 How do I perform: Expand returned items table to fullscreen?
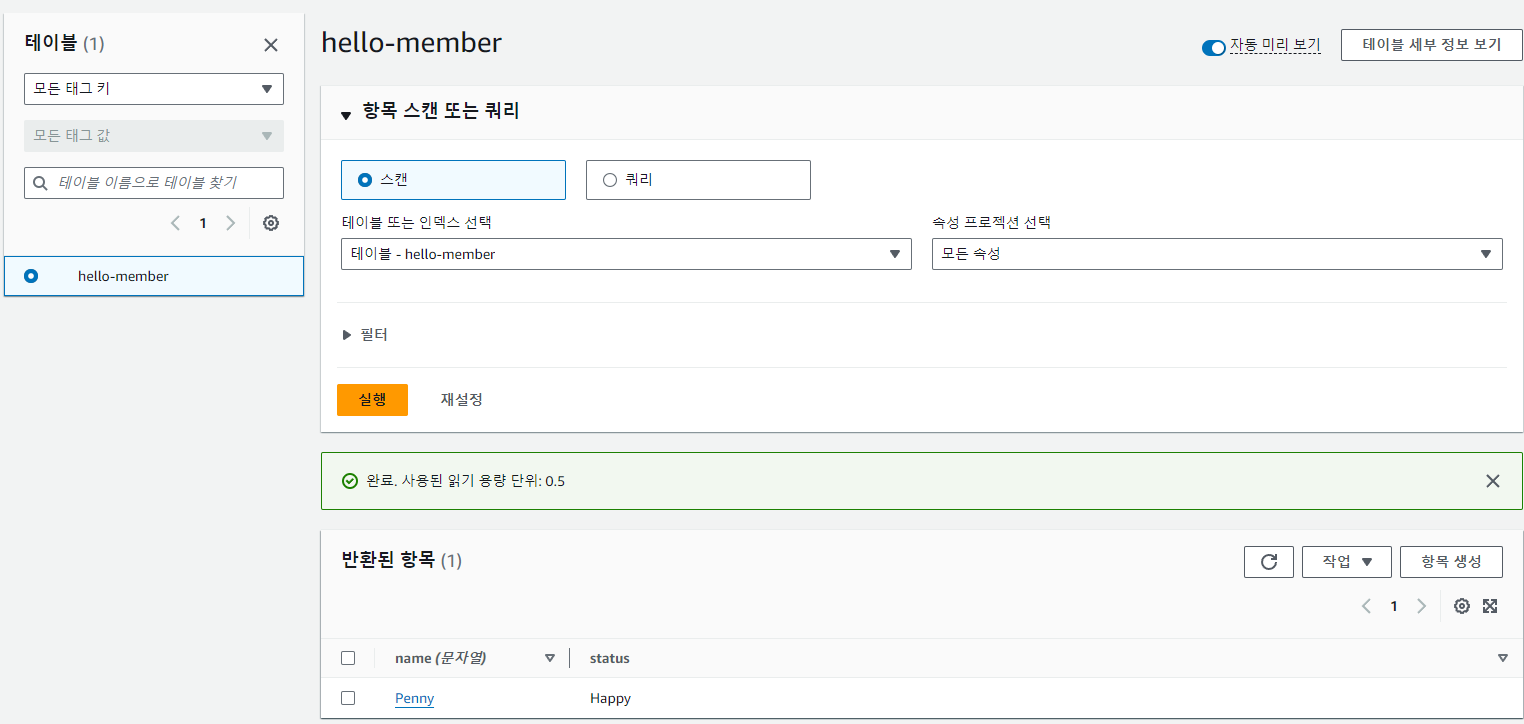click(1490, 606)
